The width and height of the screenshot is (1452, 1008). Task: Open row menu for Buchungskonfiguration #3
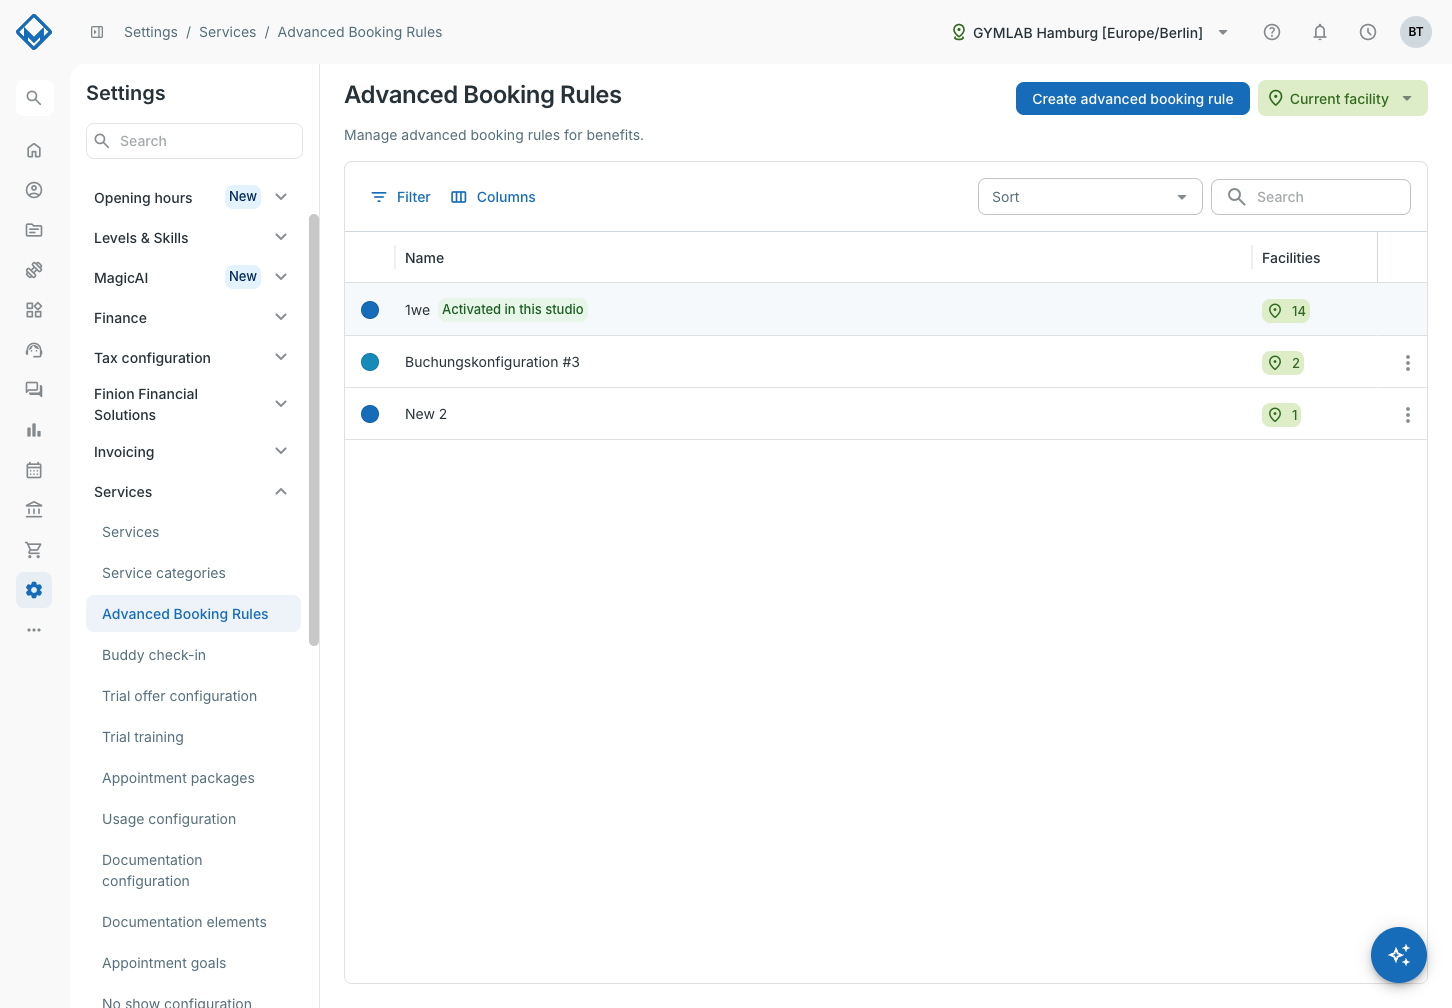(1408, 363)
